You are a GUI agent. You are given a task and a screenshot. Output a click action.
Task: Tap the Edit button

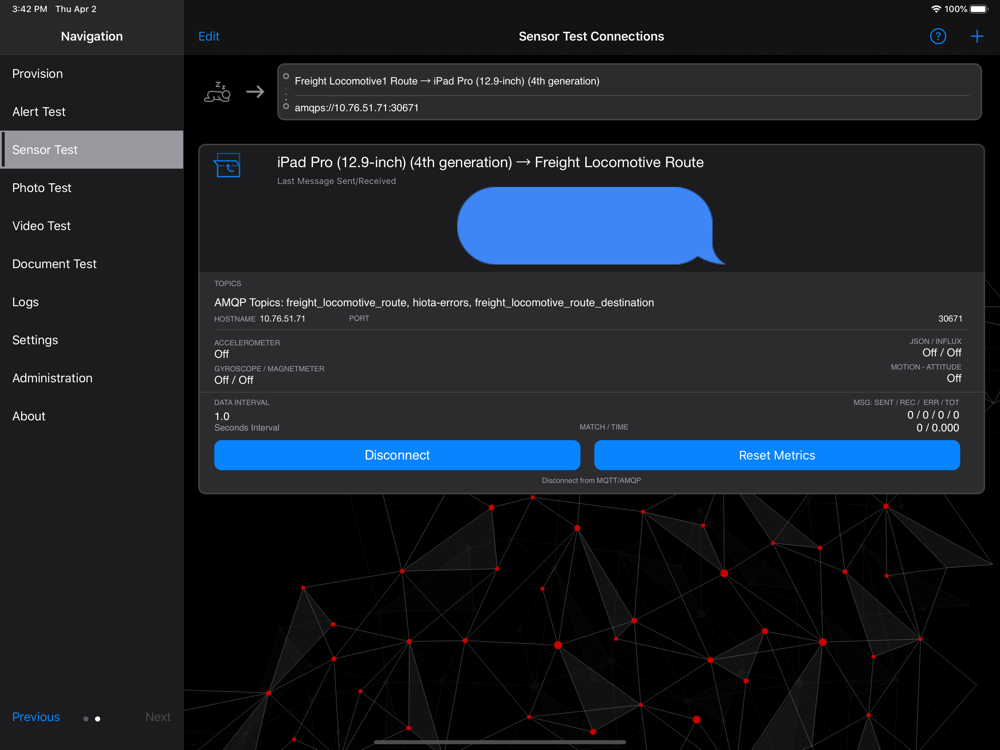209,36
